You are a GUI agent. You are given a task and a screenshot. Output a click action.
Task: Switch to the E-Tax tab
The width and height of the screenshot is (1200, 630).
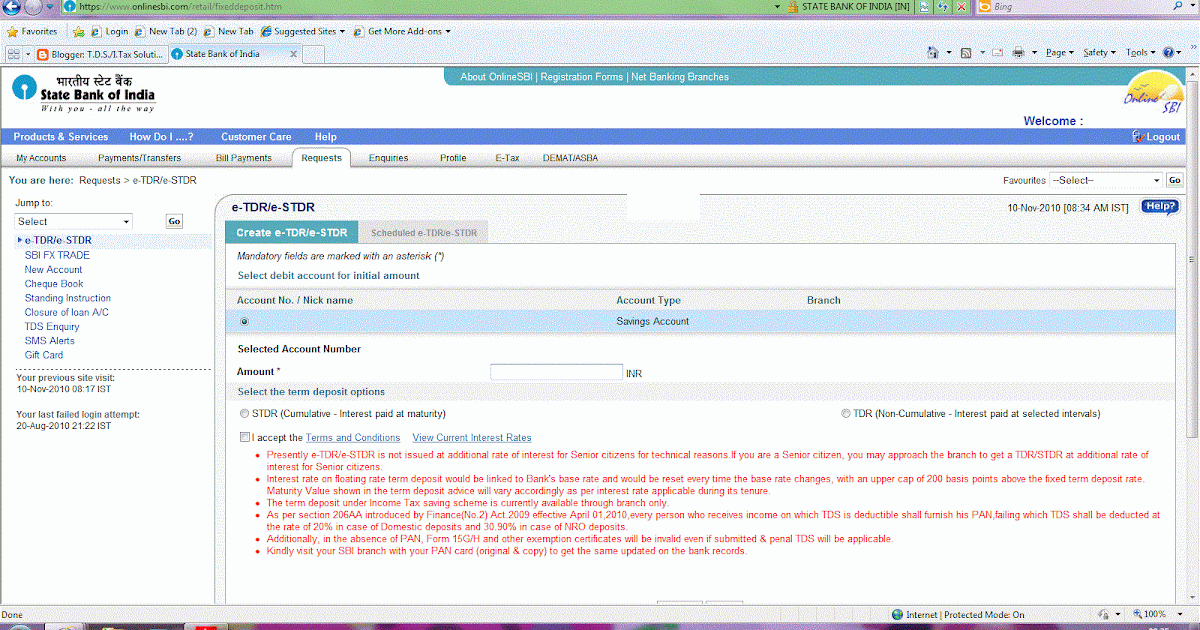[x=507, y=158]
